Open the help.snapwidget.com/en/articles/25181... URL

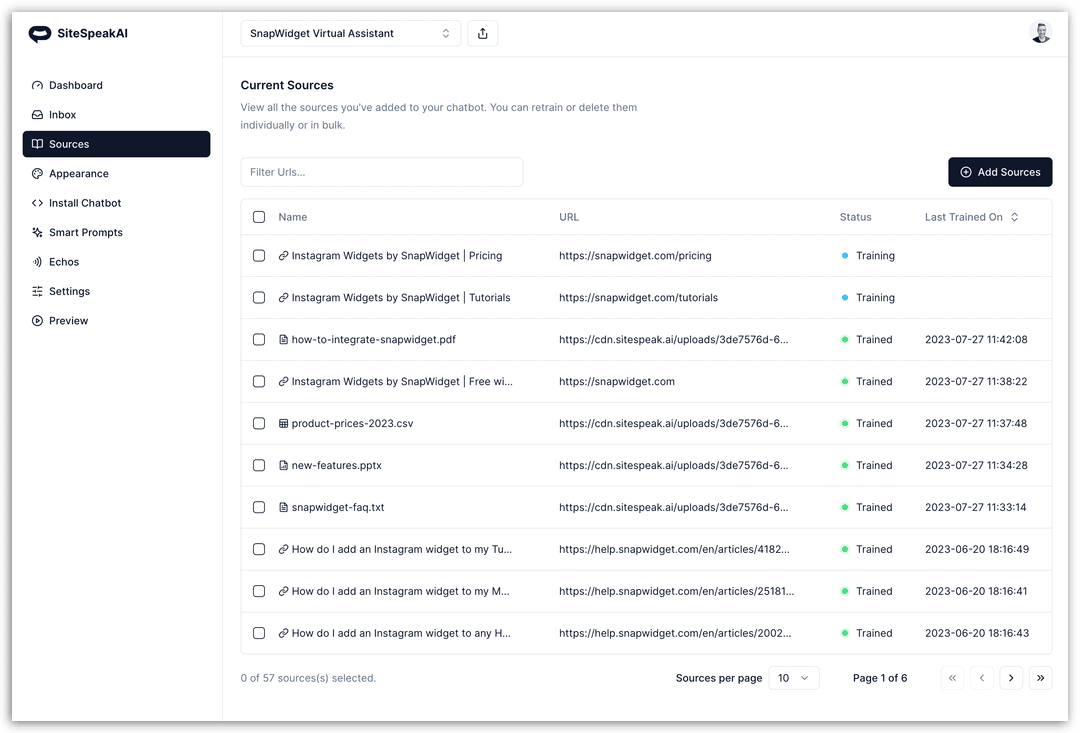click(x=676, y=591)
